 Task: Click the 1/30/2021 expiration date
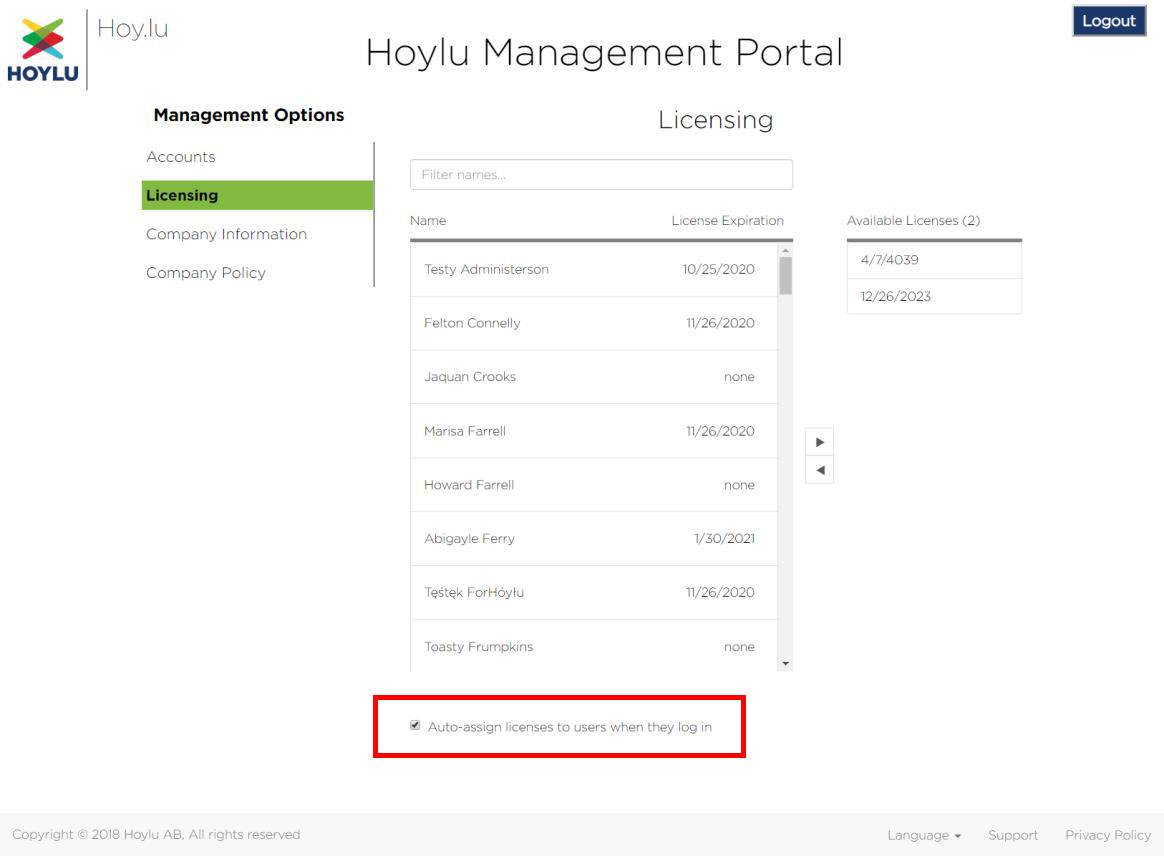tap(725, 538)
